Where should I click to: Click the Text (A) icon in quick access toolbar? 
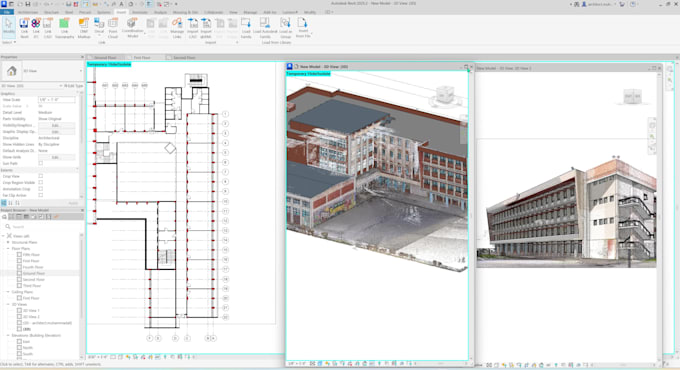tap(121, 4)
